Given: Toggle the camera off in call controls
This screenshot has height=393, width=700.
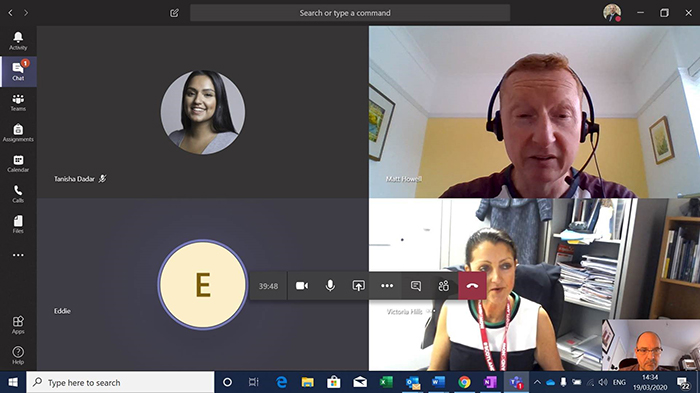Looking at the screenshot, I should tap(302, 286).
